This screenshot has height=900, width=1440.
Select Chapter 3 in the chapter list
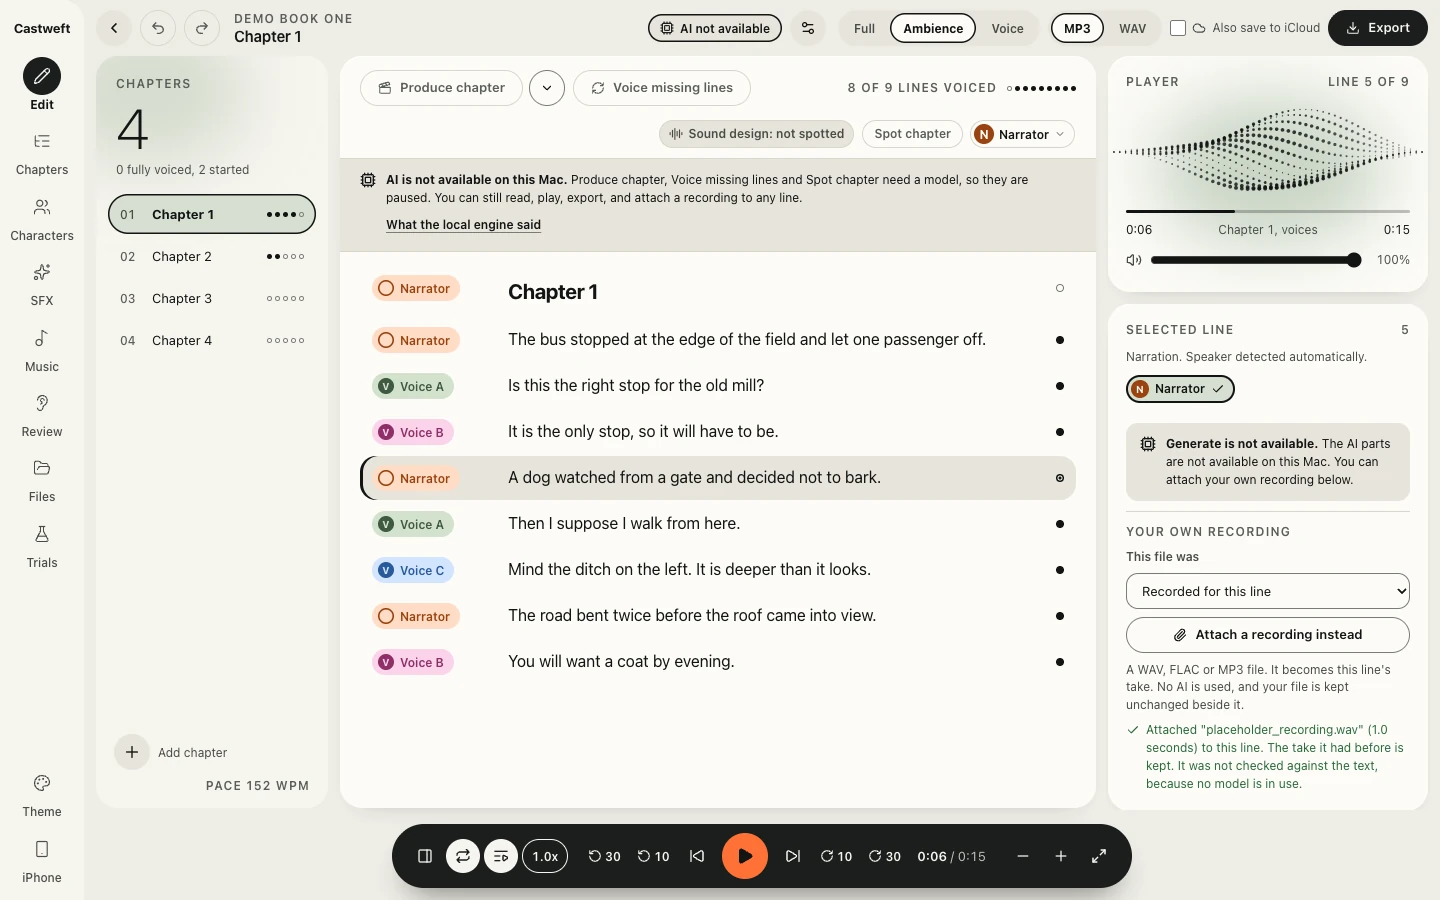pos(212,299)
